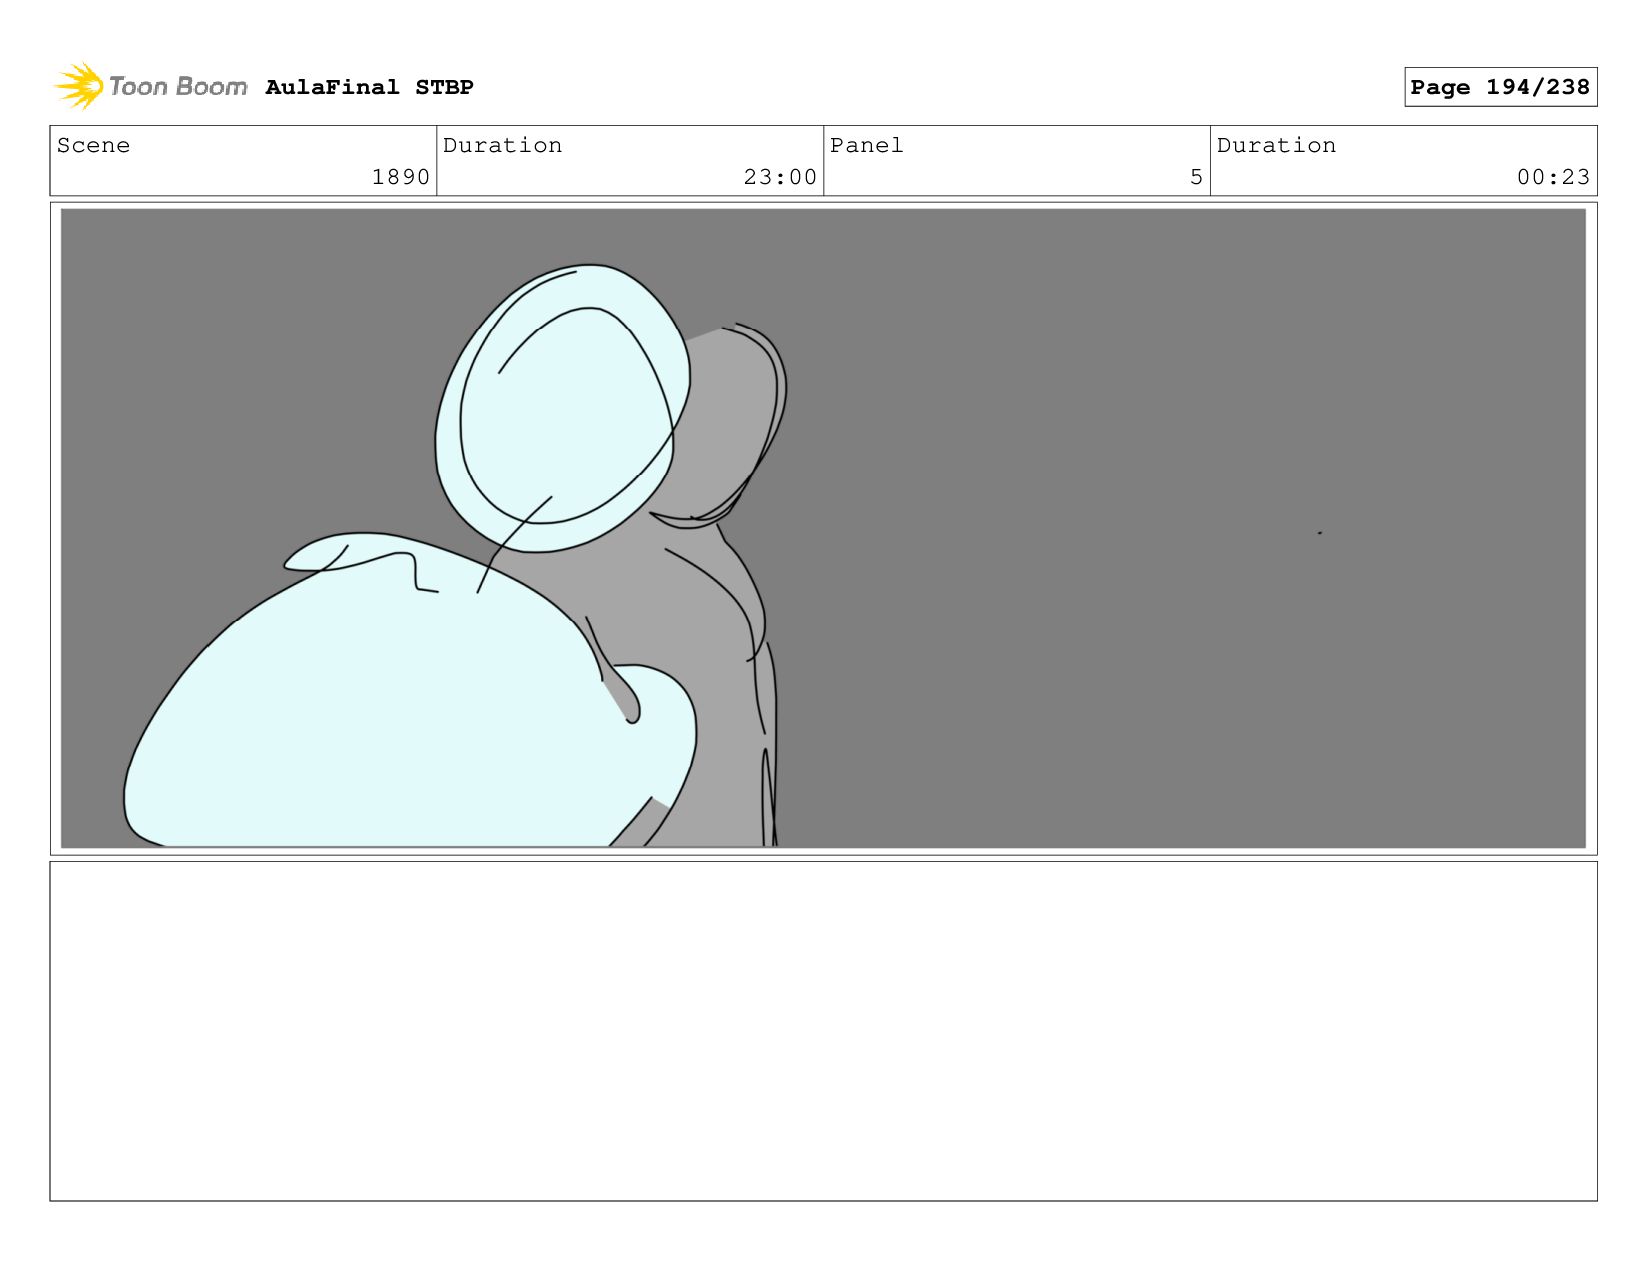
Task: Click panel duration value 00:23
Action: coord(1553,177)
